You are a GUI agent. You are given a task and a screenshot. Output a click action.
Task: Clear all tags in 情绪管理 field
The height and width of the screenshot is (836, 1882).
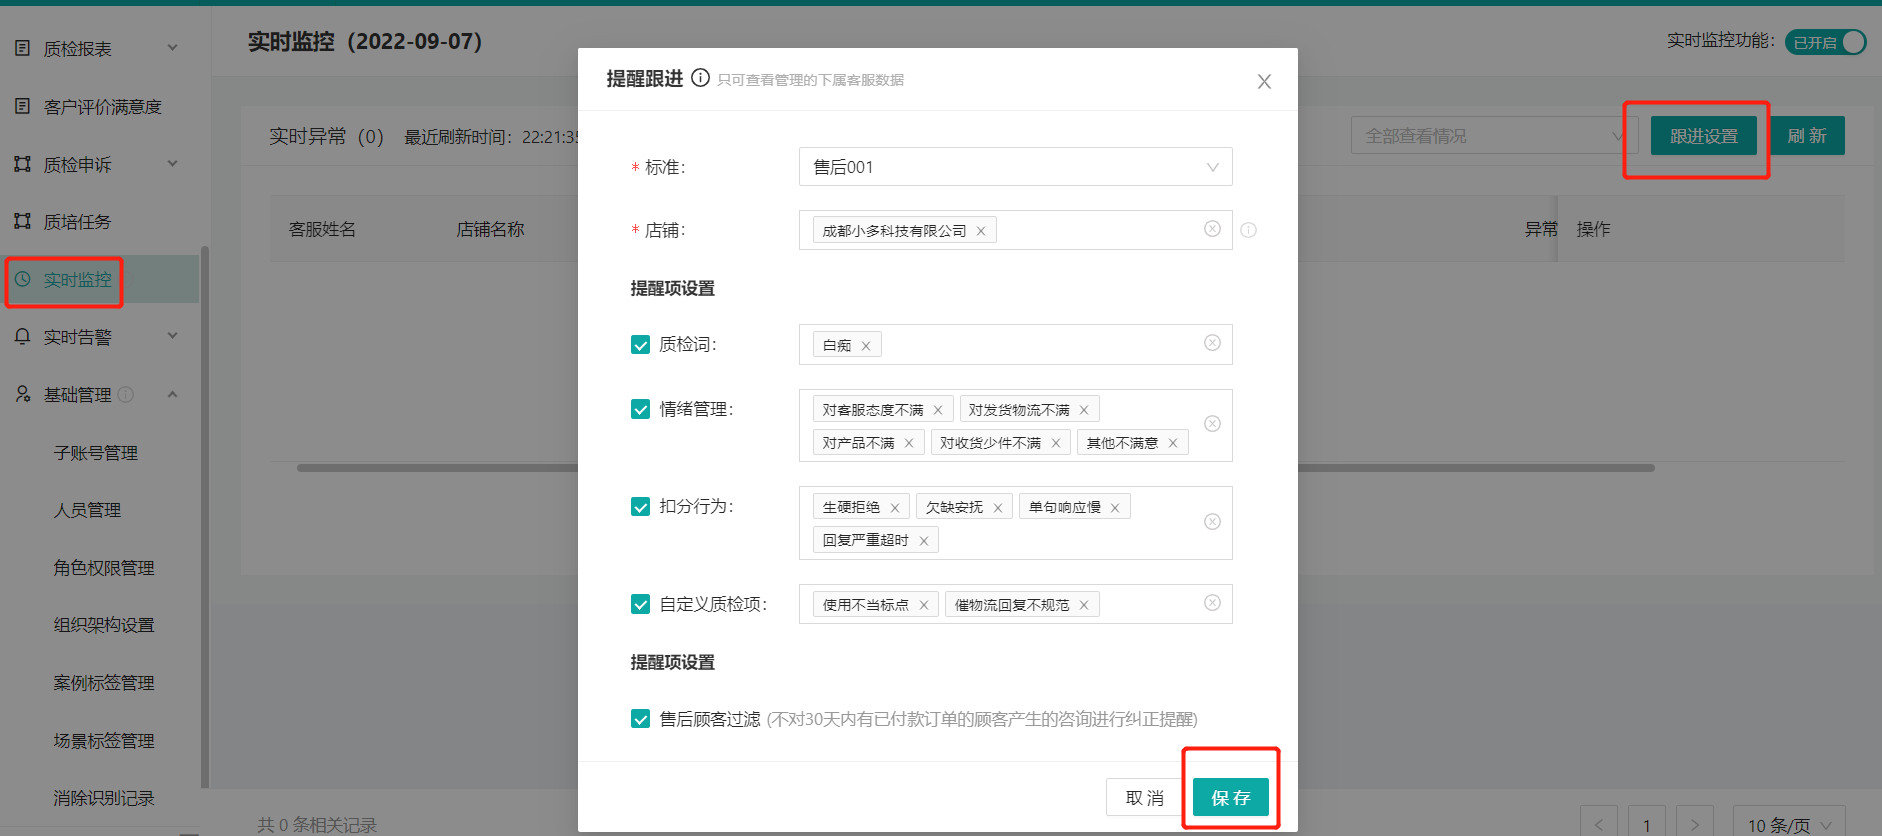pyautogui.click(x=1212, y=424)
